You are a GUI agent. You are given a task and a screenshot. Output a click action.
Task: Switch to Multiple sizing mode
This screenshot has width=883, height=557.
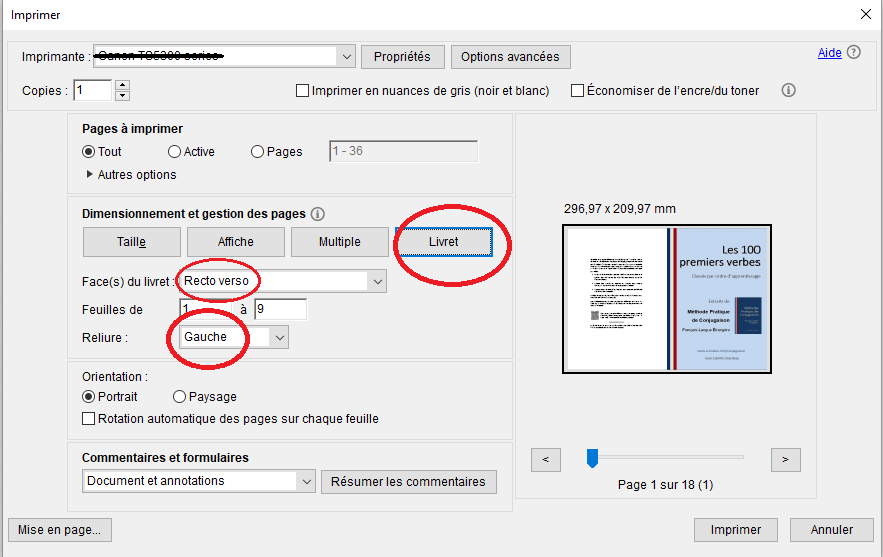339,242
